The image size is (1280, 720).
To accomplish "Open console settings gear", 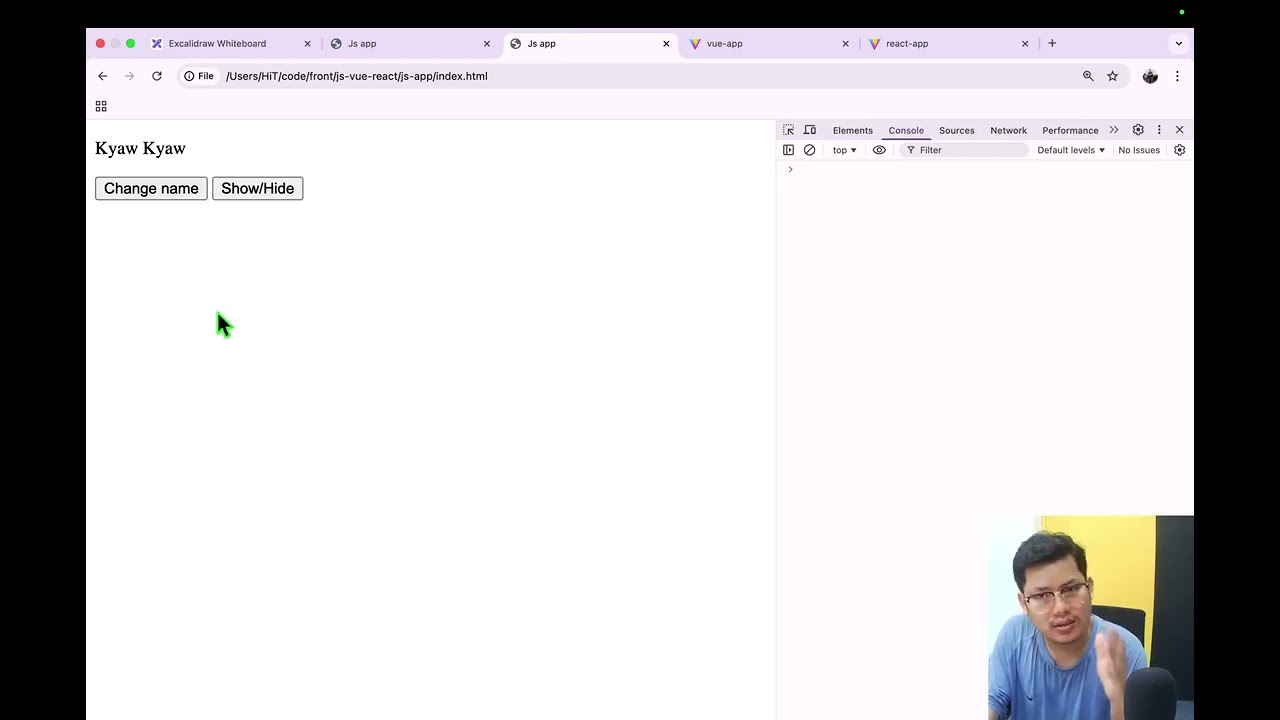I will pyautogui.click(x=1180, y=150).
